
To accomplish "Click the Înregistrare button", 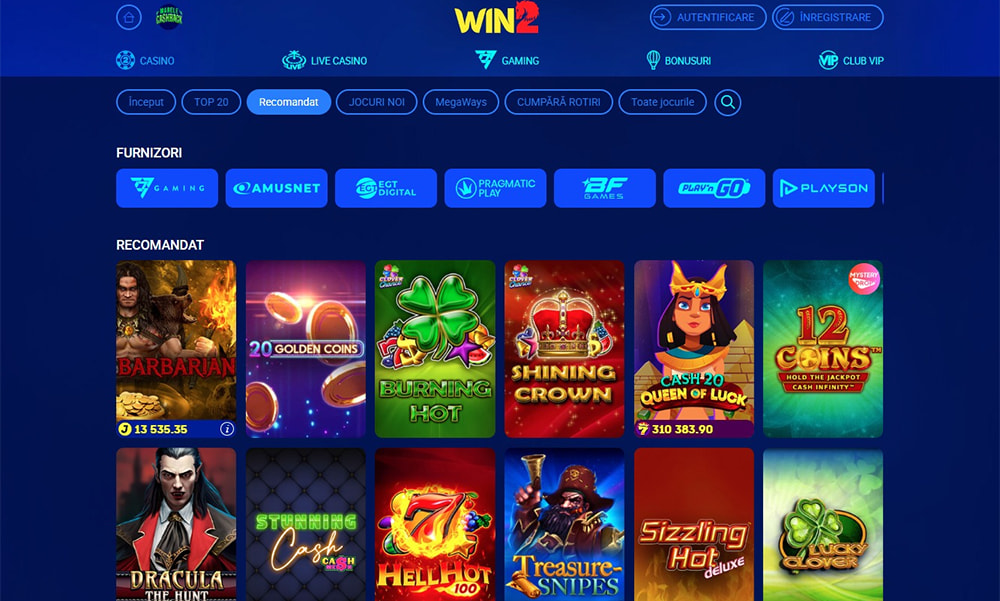I will (x=828, y=17).
